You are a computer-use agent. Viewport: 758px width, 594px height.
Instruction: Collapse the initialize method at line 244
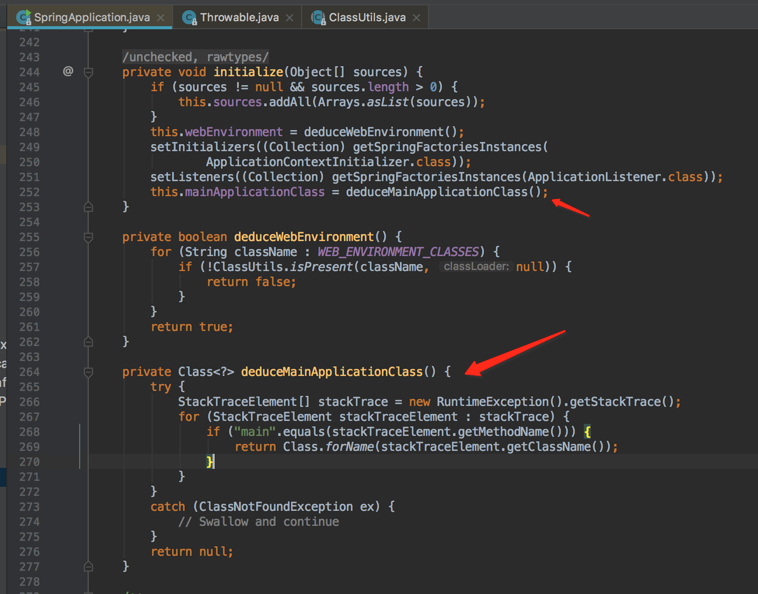pos(89,72)
